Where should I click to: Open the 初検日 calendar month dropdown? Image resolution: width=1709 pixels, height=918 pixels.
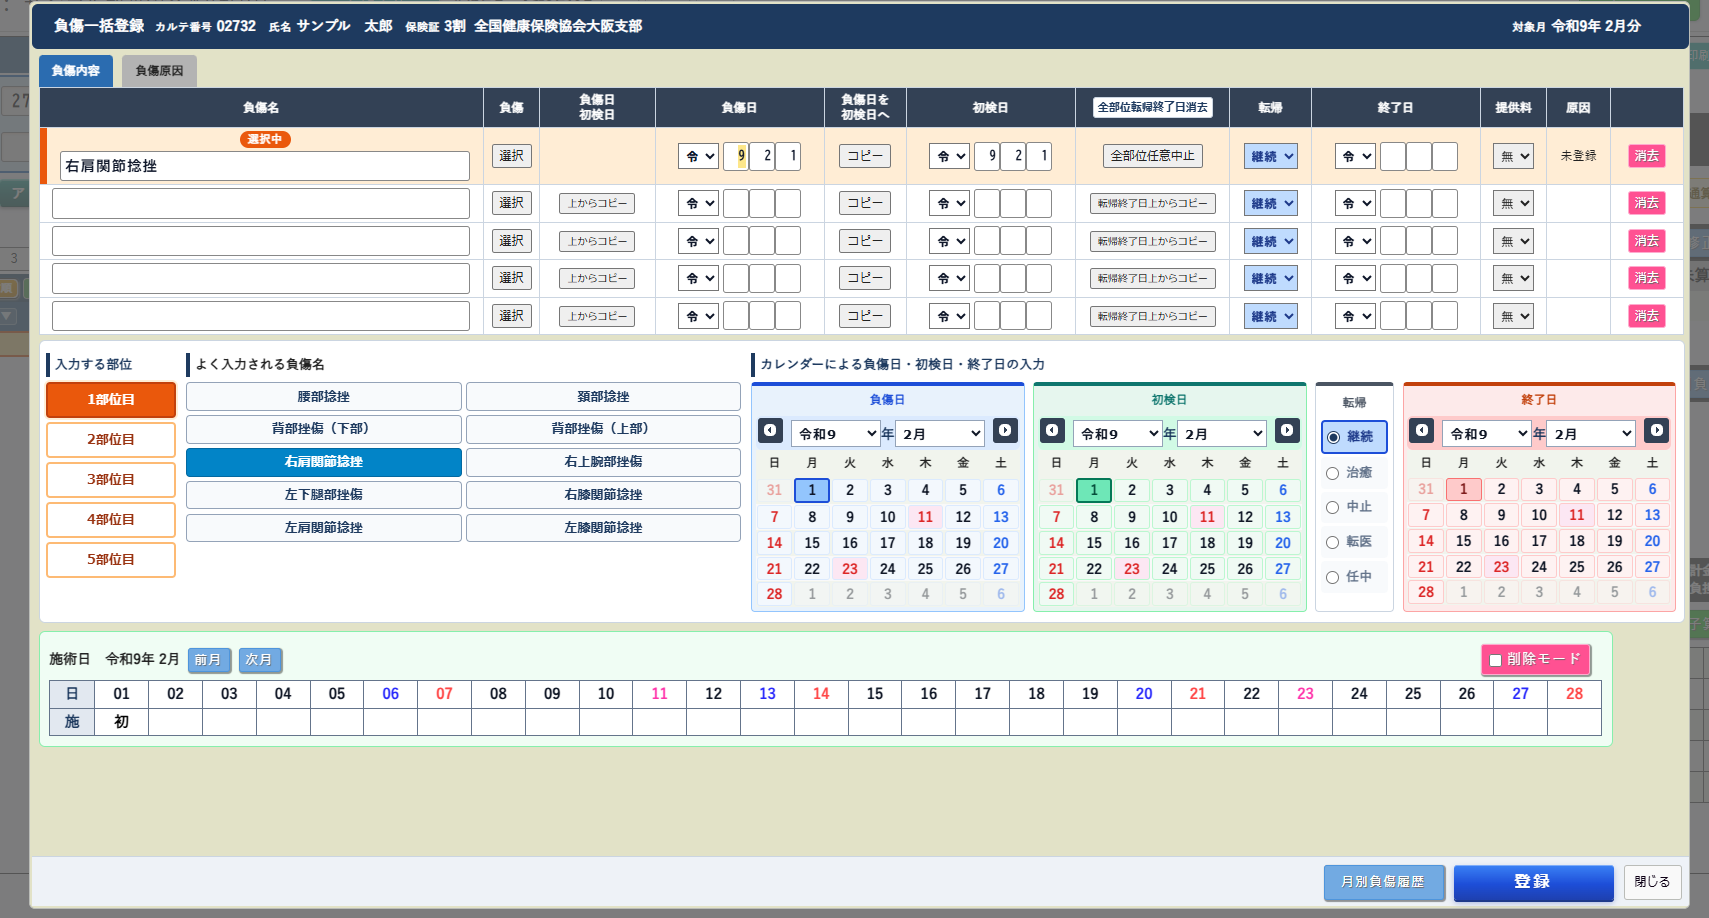(x=1222, y=433)
